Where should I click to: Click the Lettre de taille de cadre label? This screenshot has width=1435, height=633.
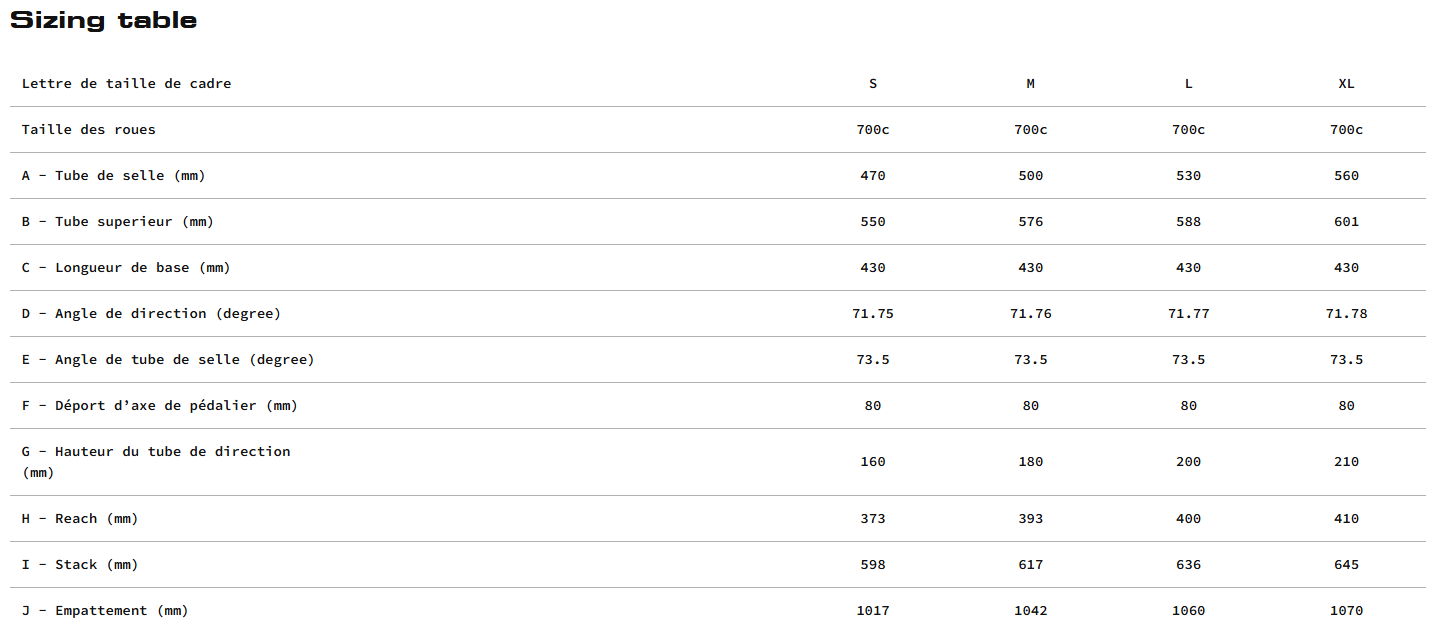click(x=127, y=84)
